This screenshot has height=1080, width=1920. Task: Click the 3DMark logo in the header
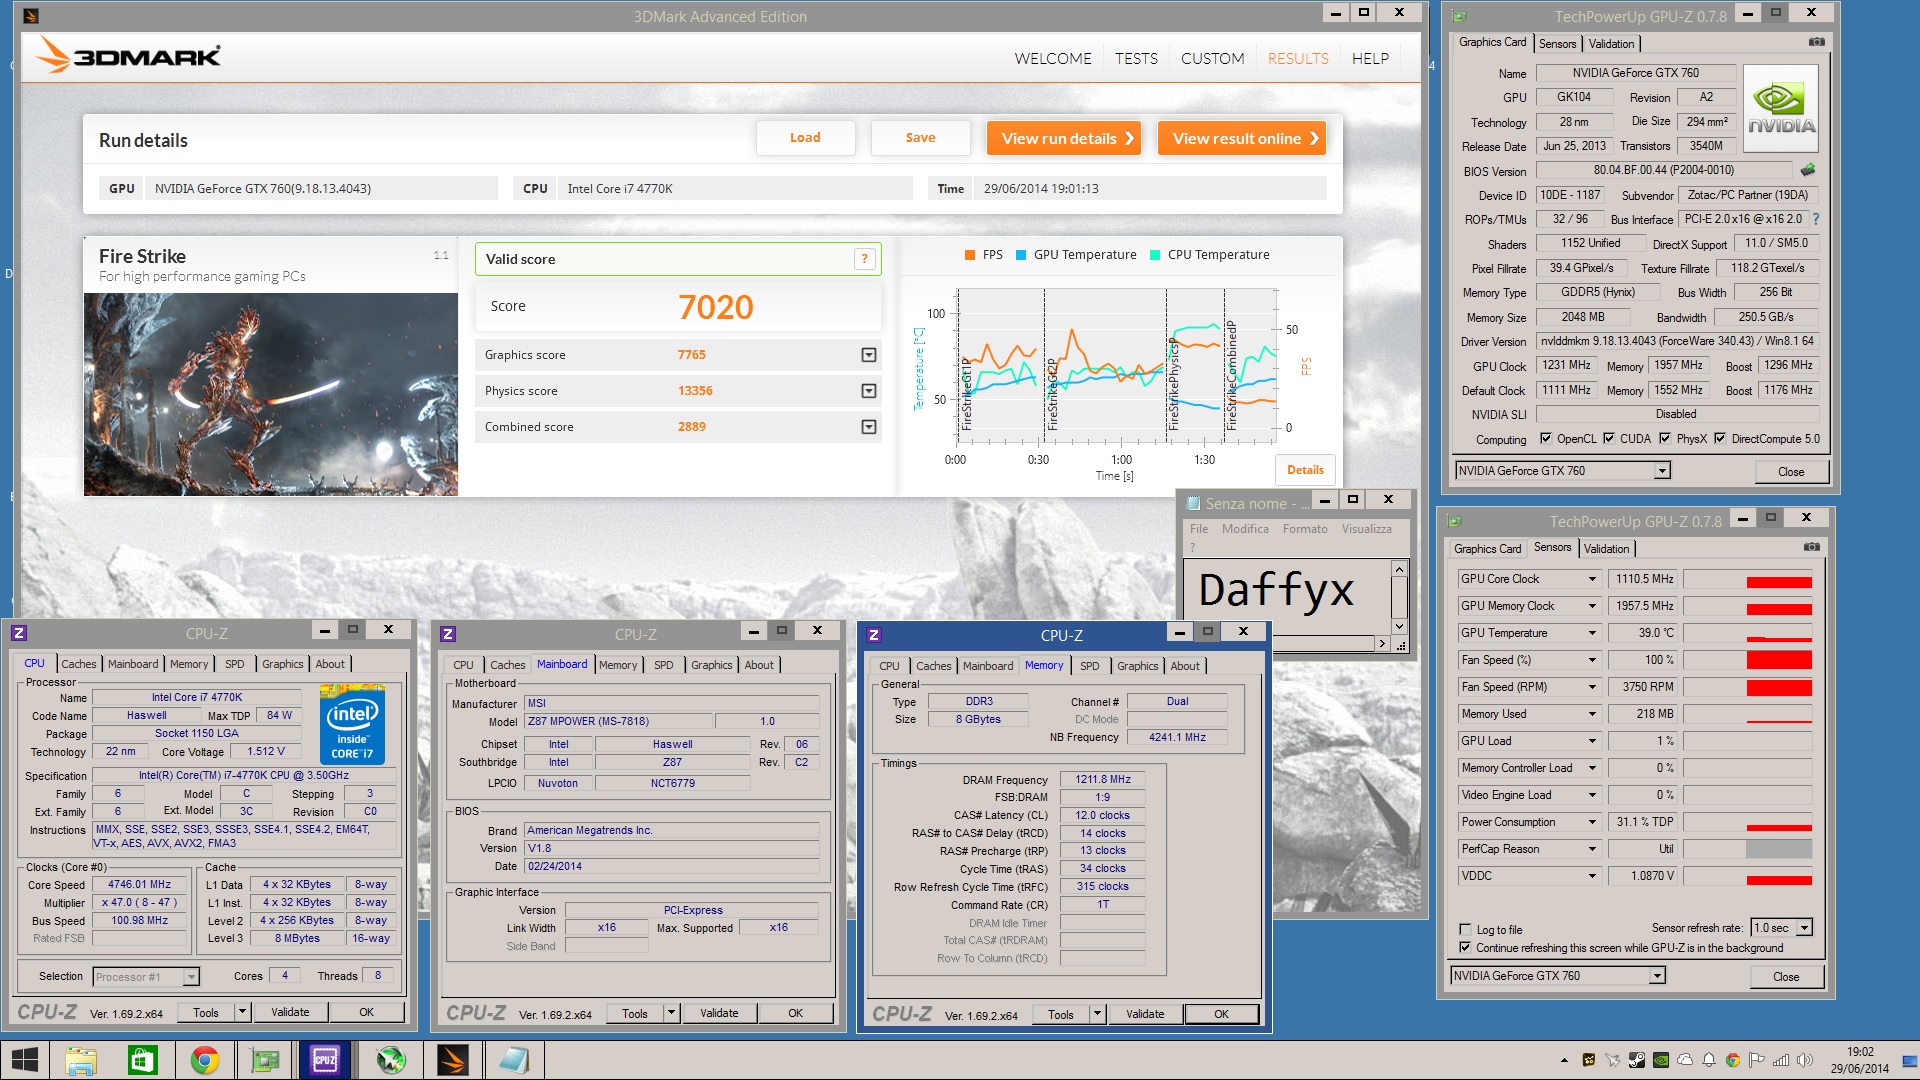coord(129,56)
